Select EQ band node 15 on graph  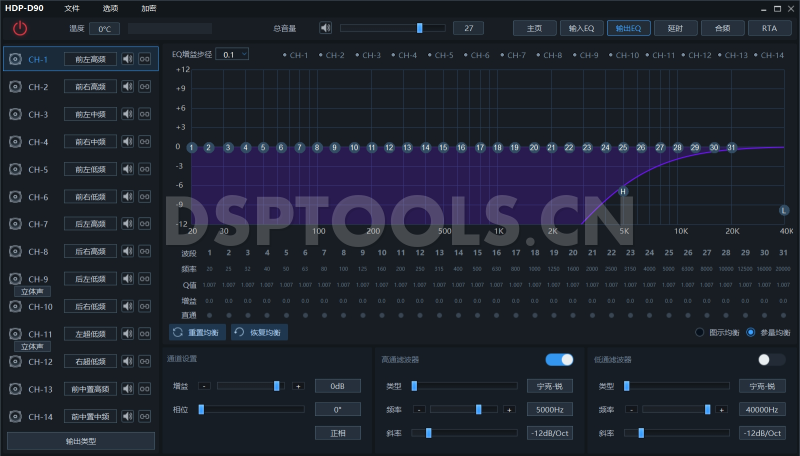tap(445, 147)
